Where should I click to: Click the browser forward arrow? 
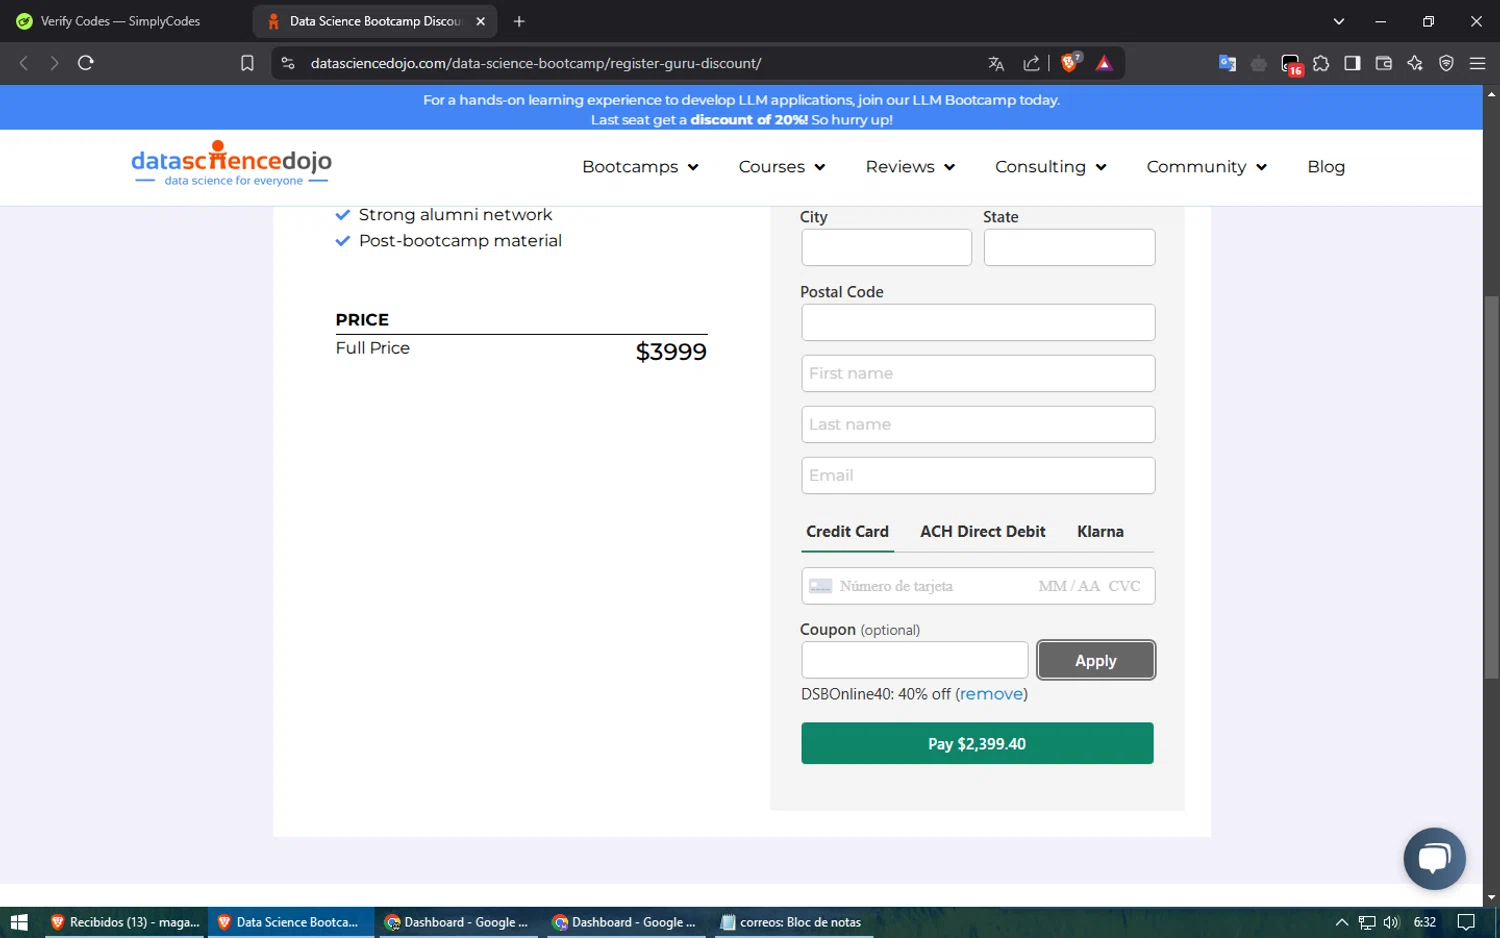coord(54,63)
